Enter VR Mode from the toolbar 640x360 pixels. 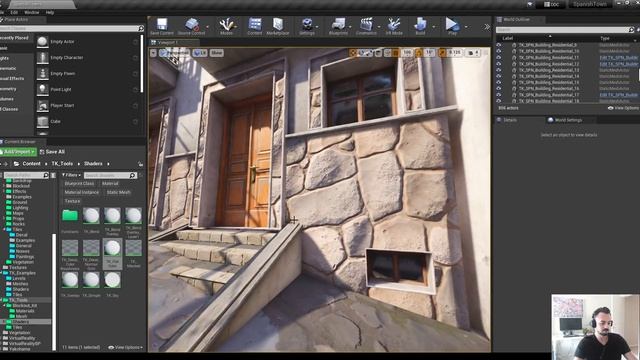pos(394,26)
